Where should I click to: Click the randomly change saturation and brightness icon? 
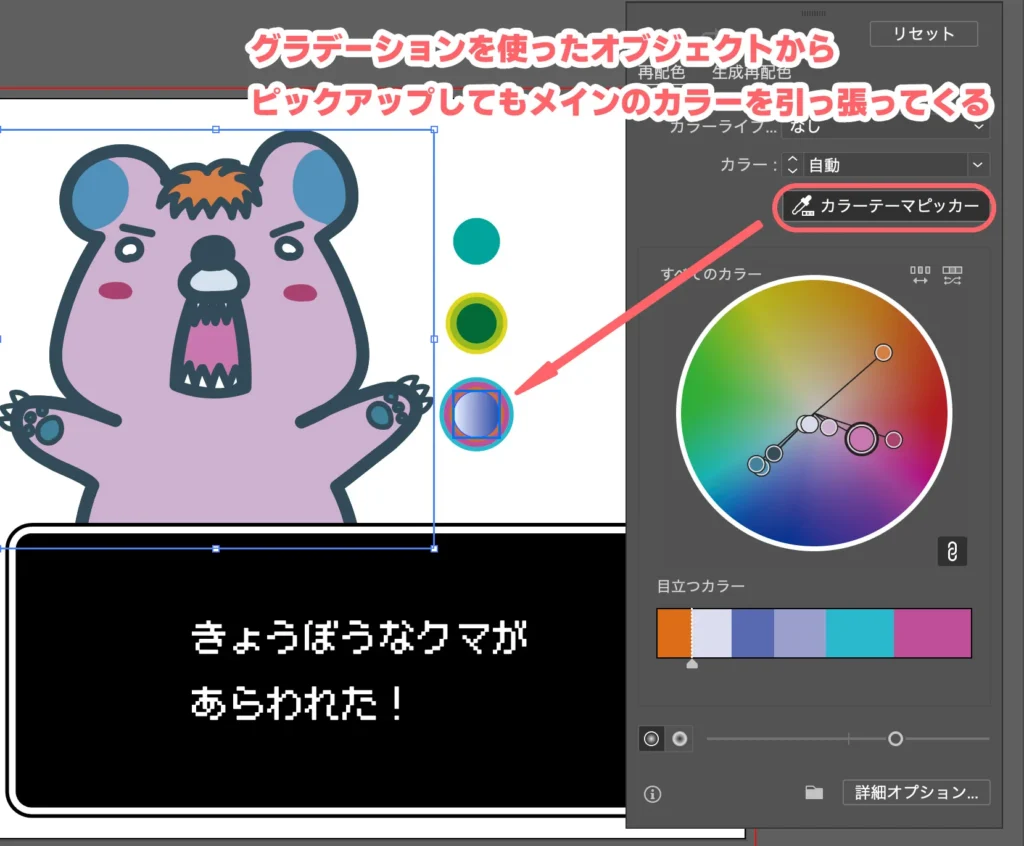[x=952, y=275]
